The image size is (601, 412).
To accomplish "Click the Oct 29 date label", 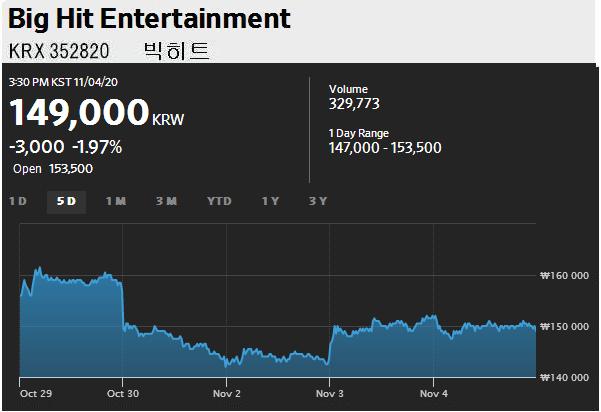I will 34,393.
